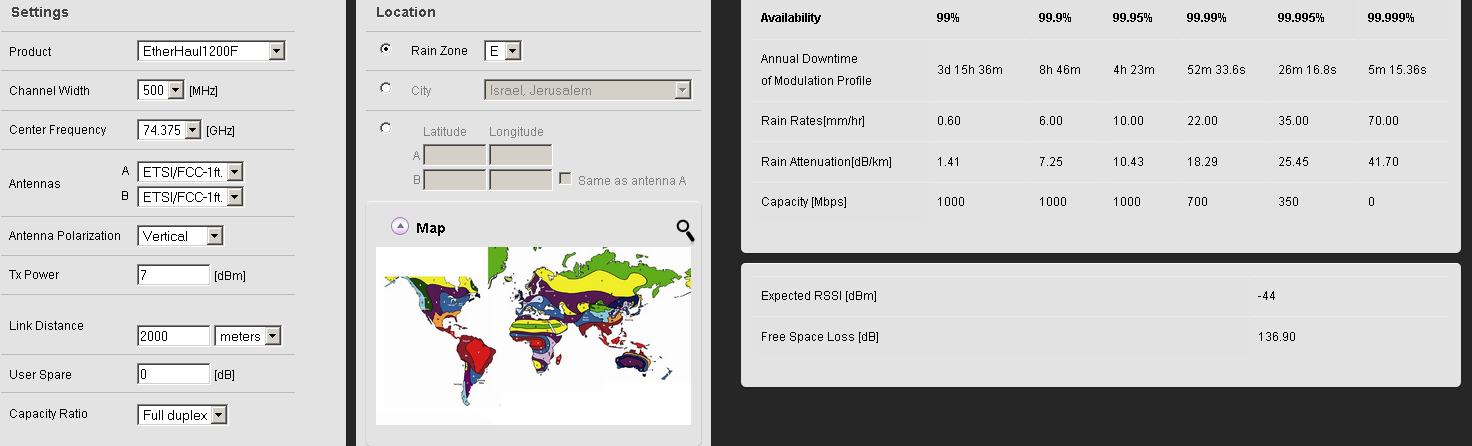Screen dimensions: 1472x446
Task: Click the world rain zone map image
Action: pyautogui.click(x=533, y=335)
